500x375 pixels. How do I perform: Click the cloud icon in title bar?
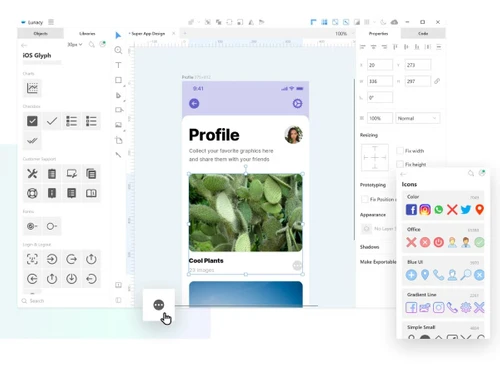(394, 22)
